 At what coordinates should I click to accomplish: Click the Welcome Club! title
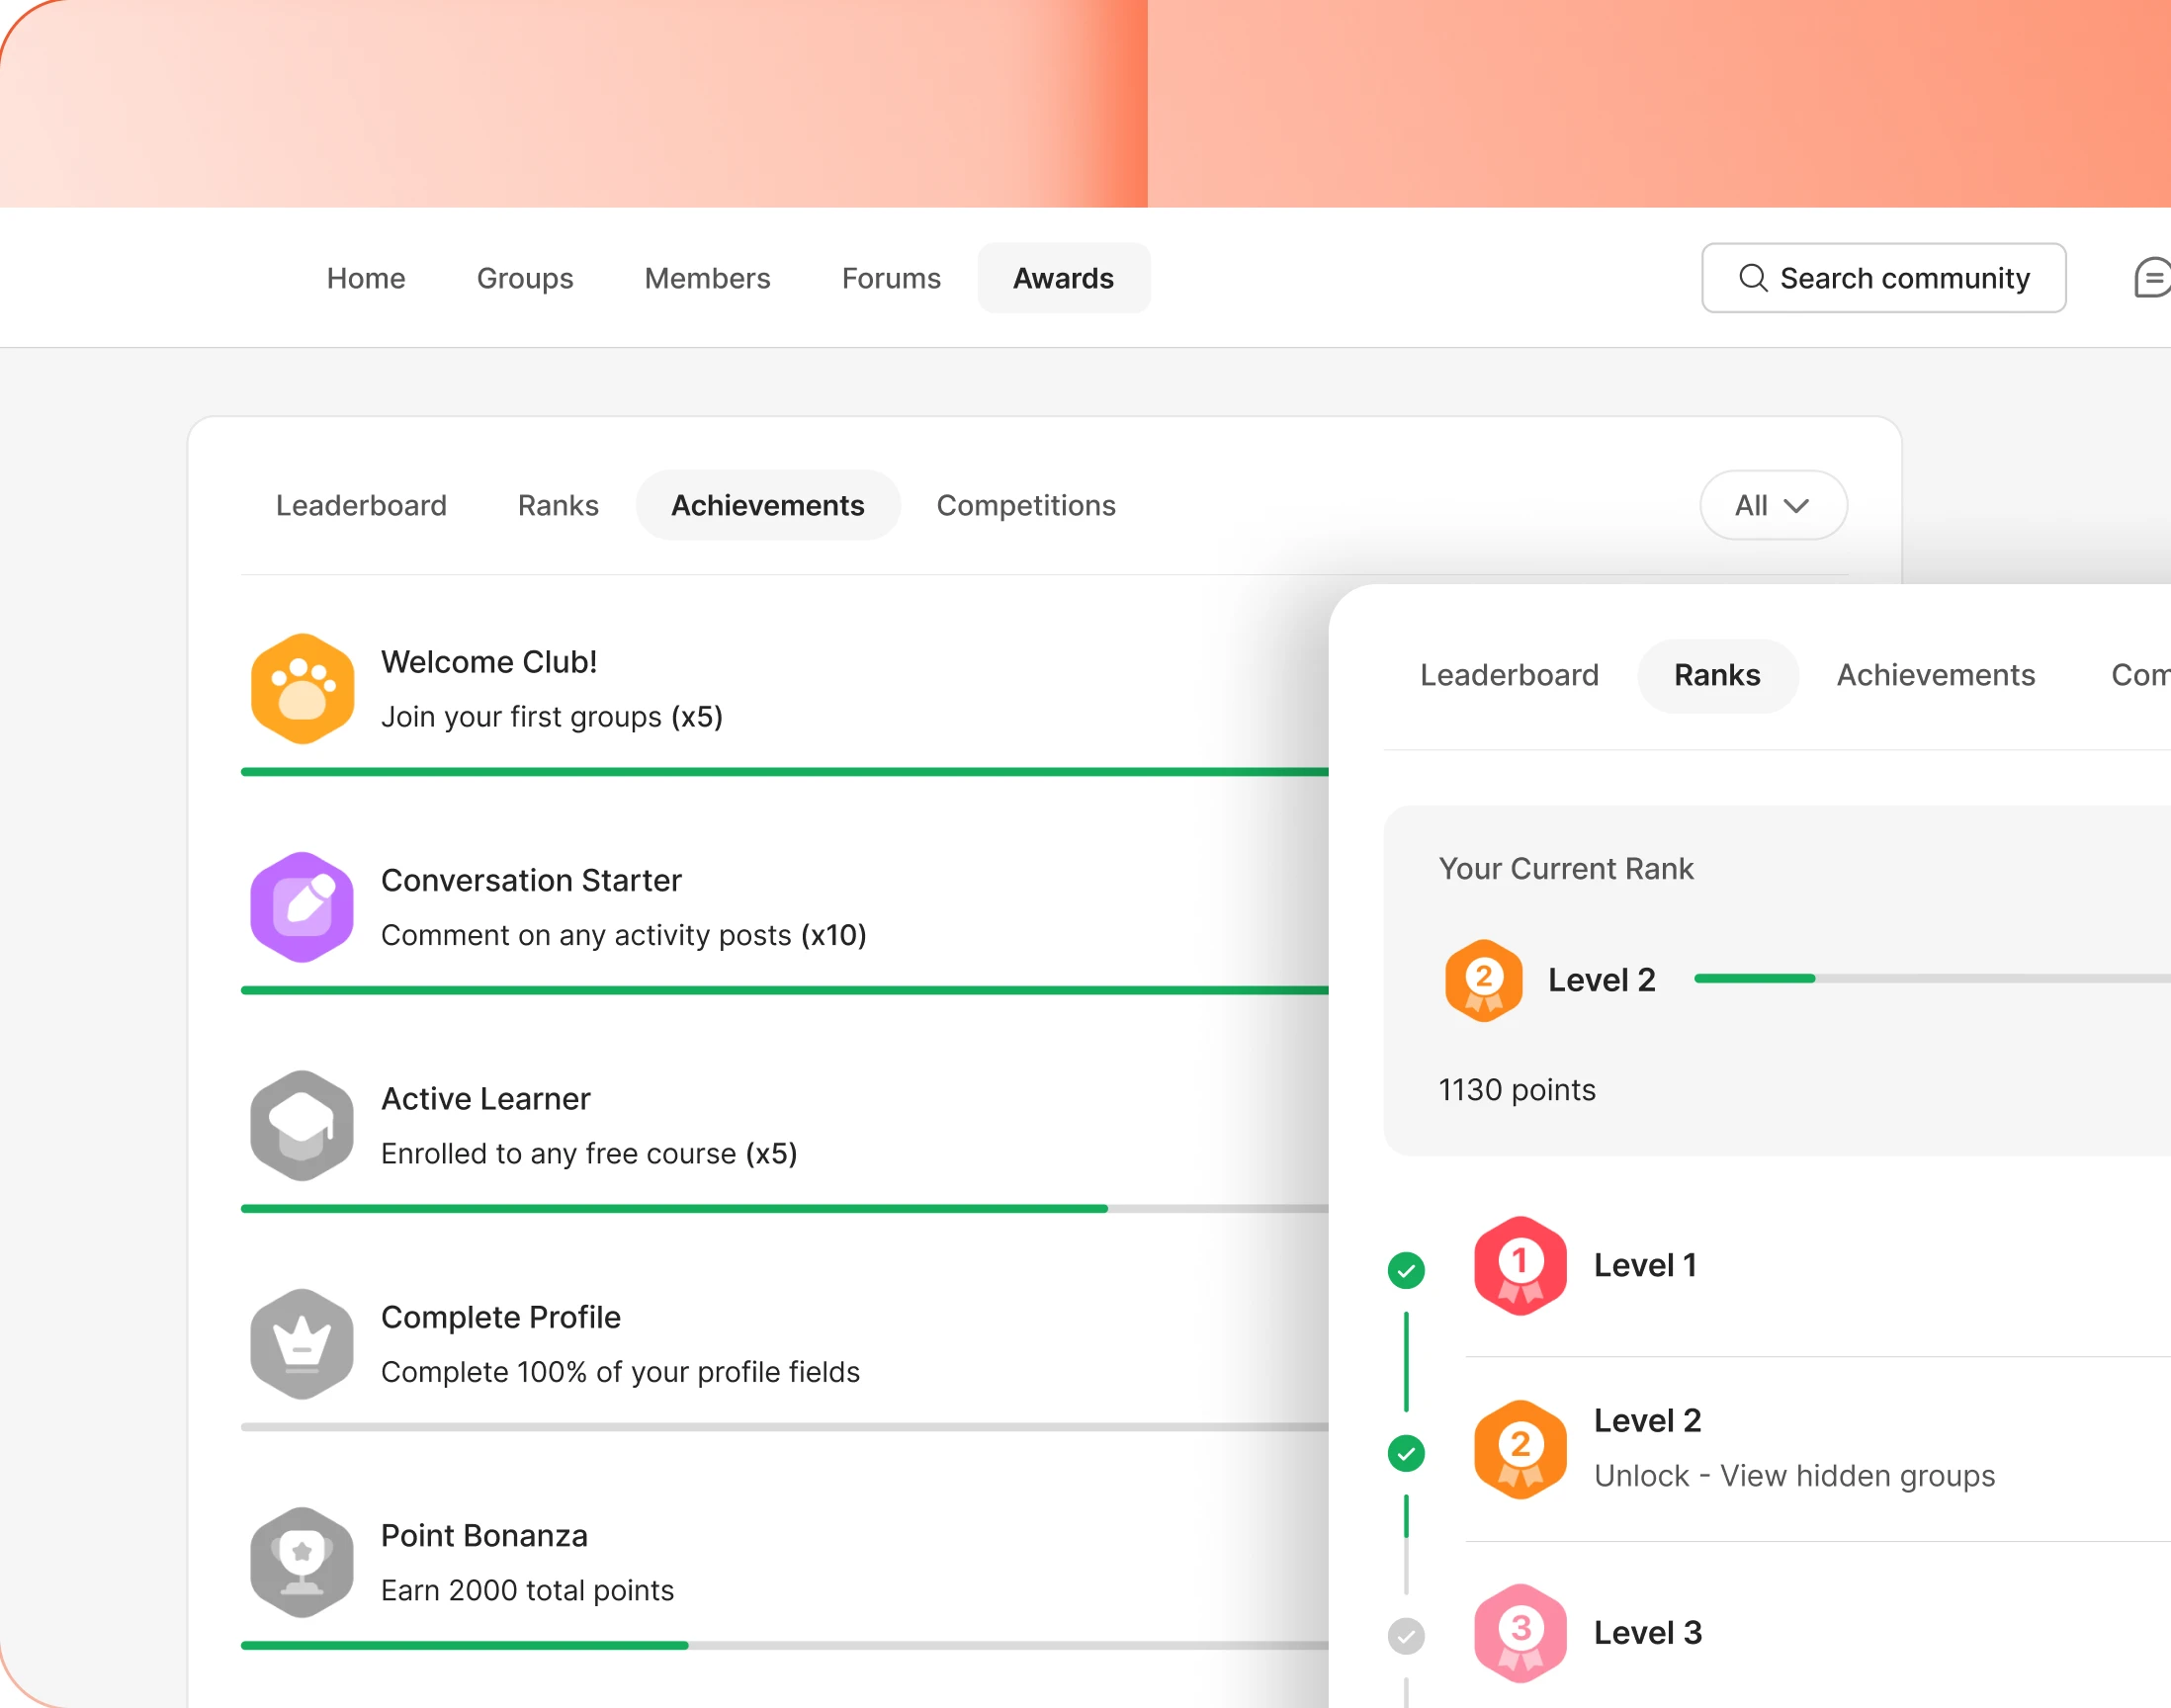489,662
